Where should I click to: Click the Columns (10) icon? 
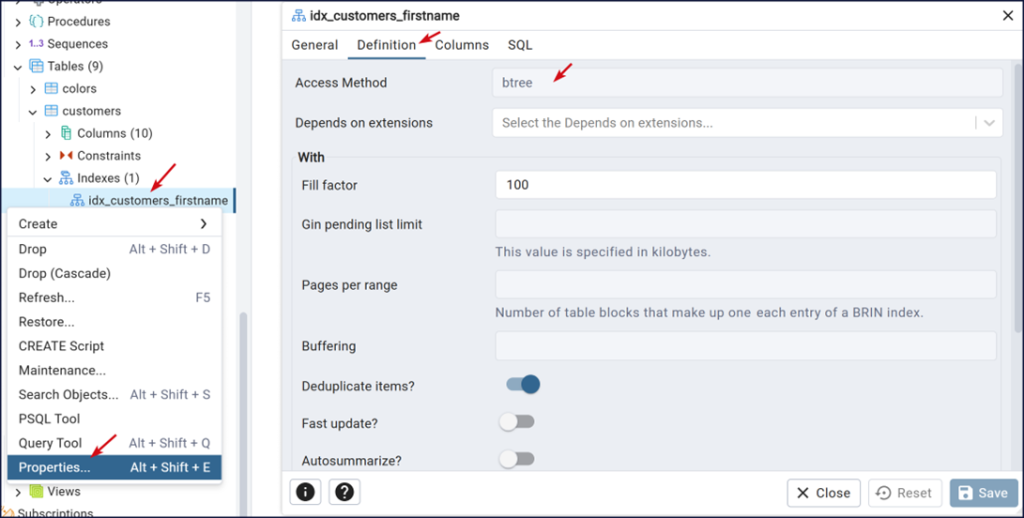(x=66, y=133)
